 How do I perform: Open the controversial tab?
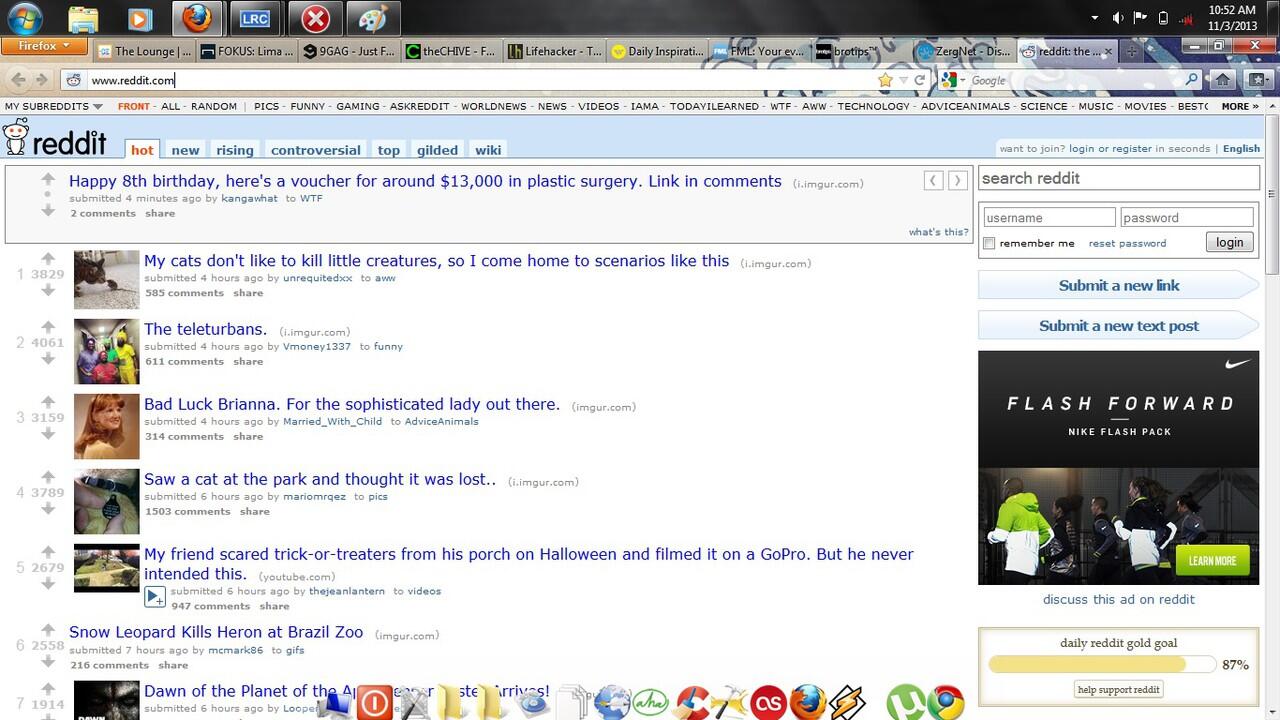pyautogui.click(x=315, y=150)
